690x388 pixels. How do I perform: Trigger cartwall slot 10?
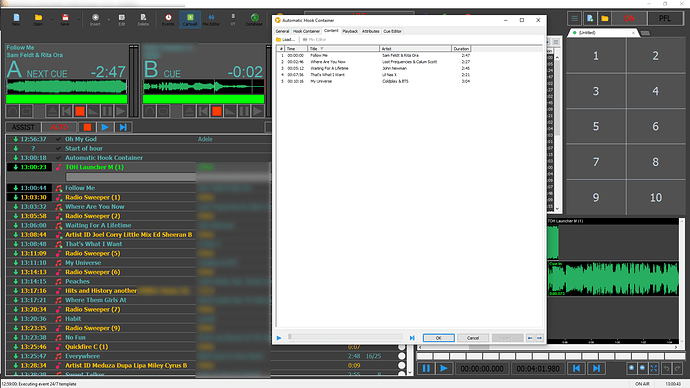[x=656, y=198]
